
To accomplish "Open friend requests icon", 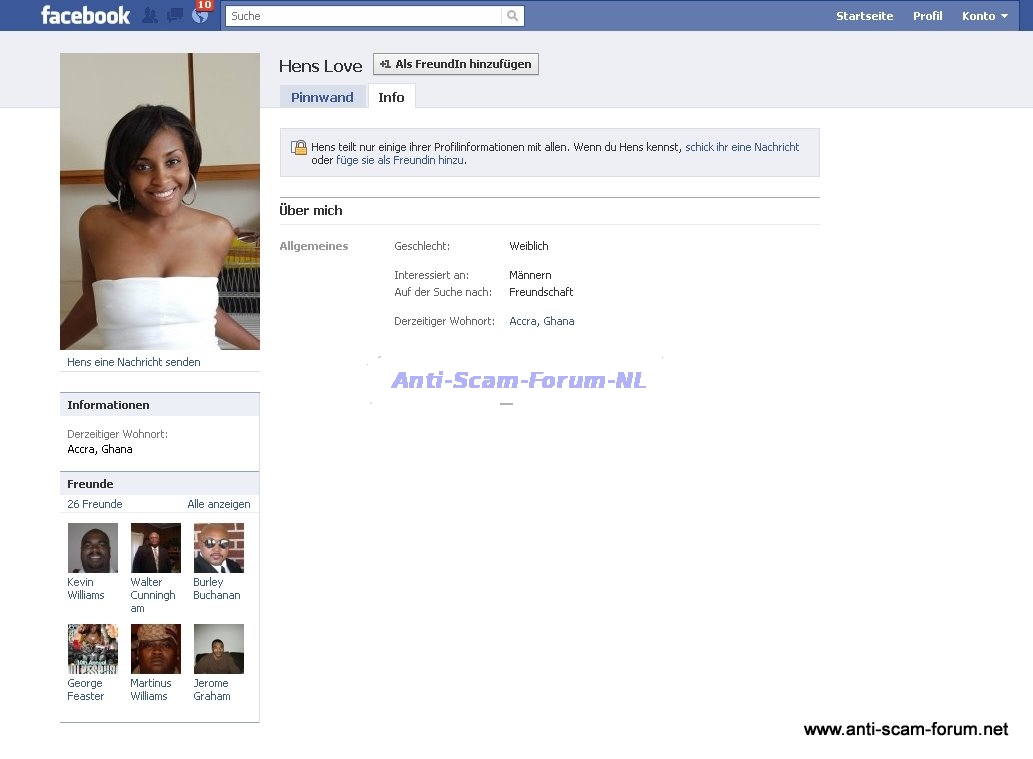I will coord(150,16).
